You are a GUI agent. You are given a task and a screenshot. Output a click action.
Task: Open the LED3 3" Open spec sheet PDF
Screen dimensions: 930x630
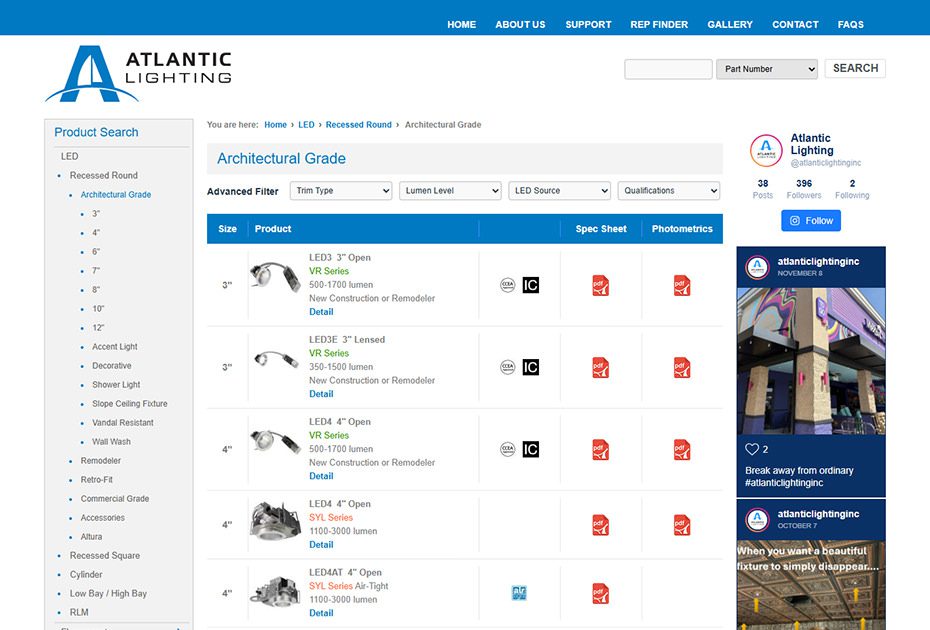click(x=601, y=285)
